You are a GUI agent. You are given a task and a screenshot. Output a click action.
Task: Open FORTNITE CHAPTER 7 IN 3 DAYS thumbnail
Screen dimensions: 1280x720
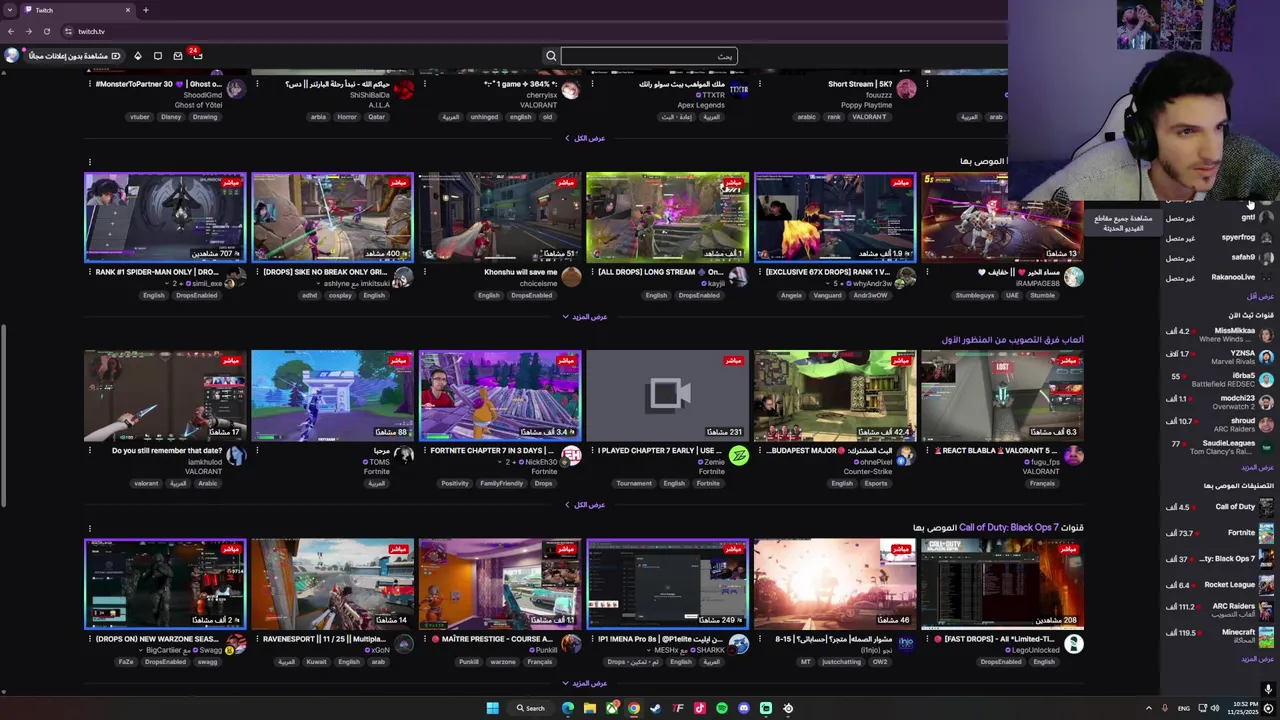(x=500, y=396)
